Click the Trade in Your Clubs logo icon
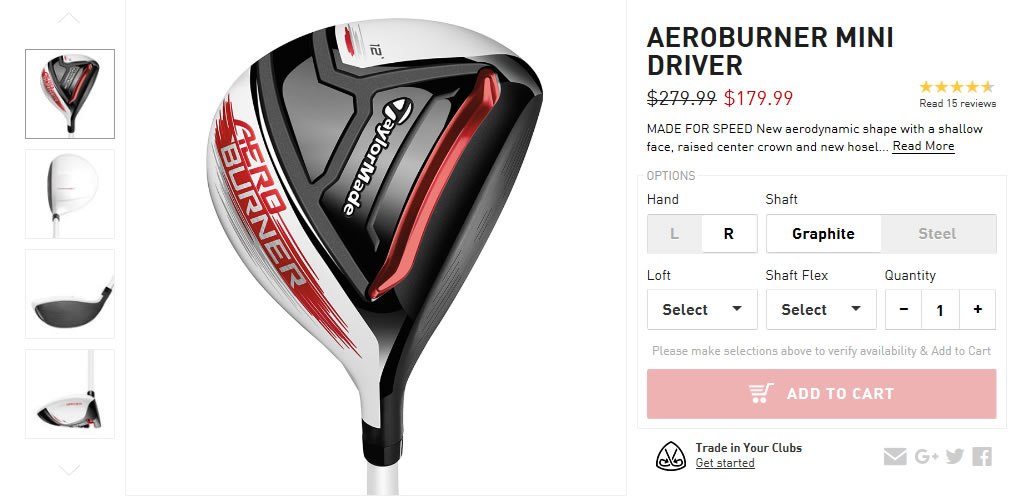Screen dimensions: 1021x499 point(671,456)
